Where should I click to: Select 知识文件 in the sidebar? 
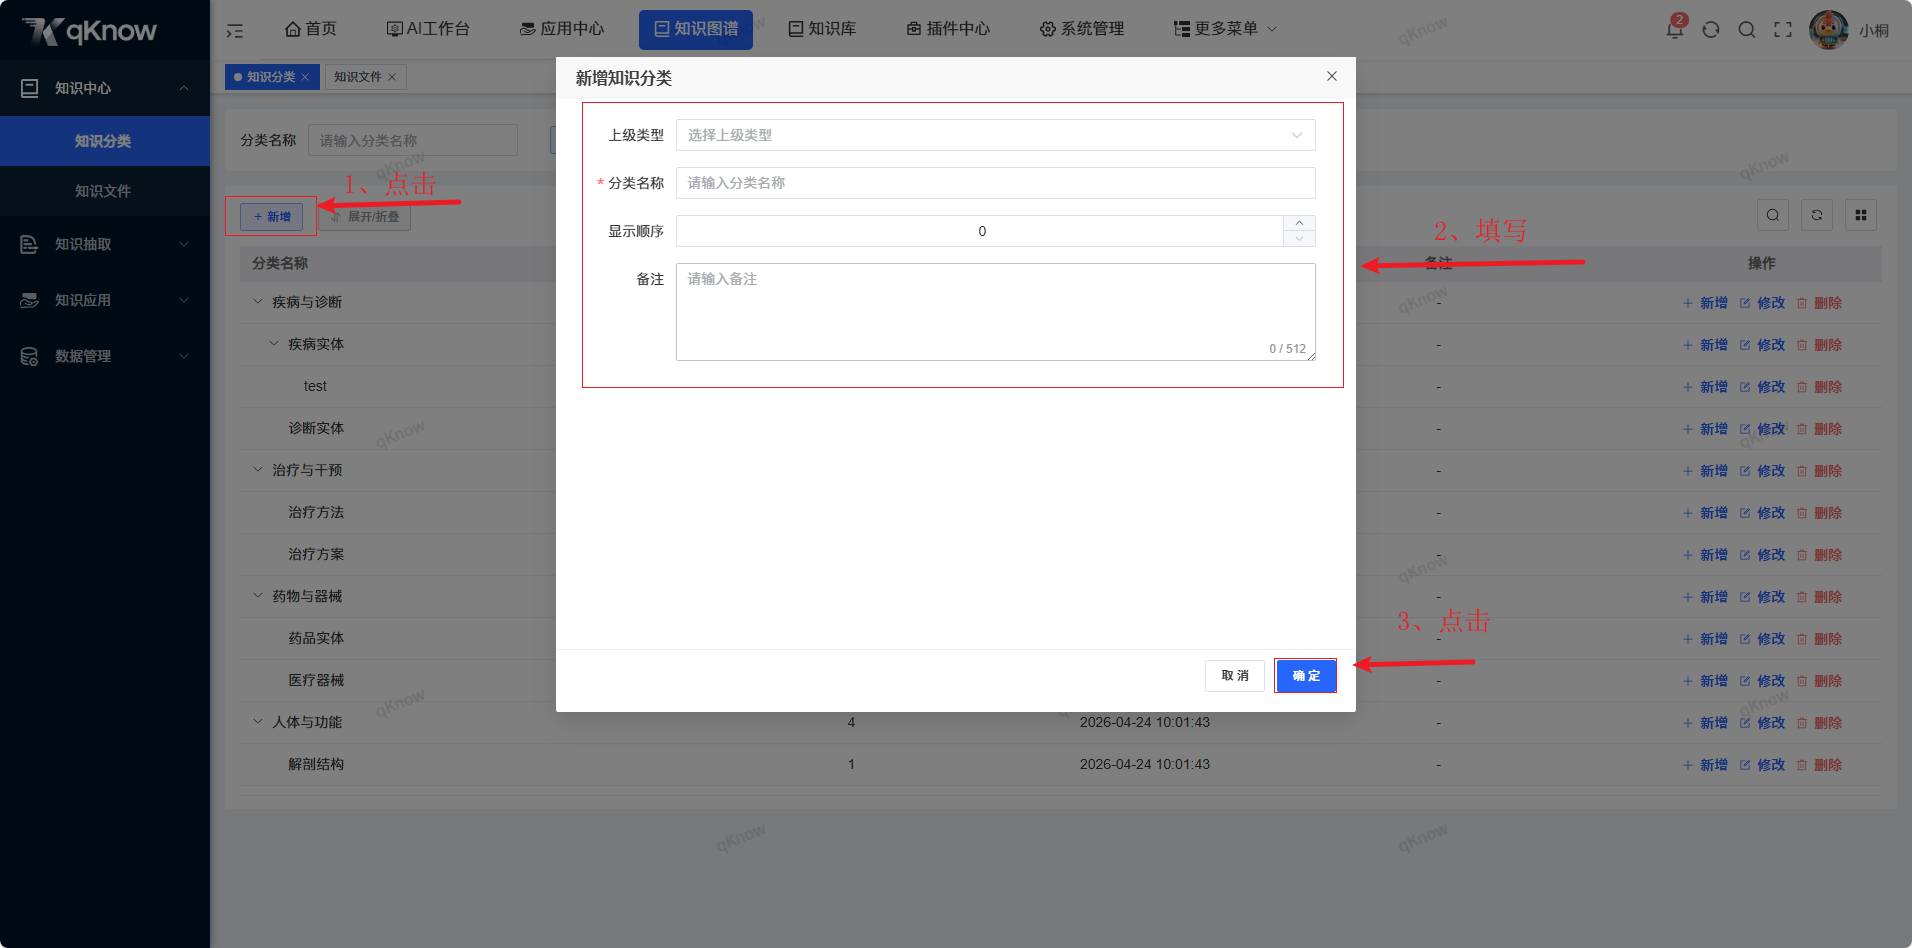pyautogui.click(x=105, y=191)
